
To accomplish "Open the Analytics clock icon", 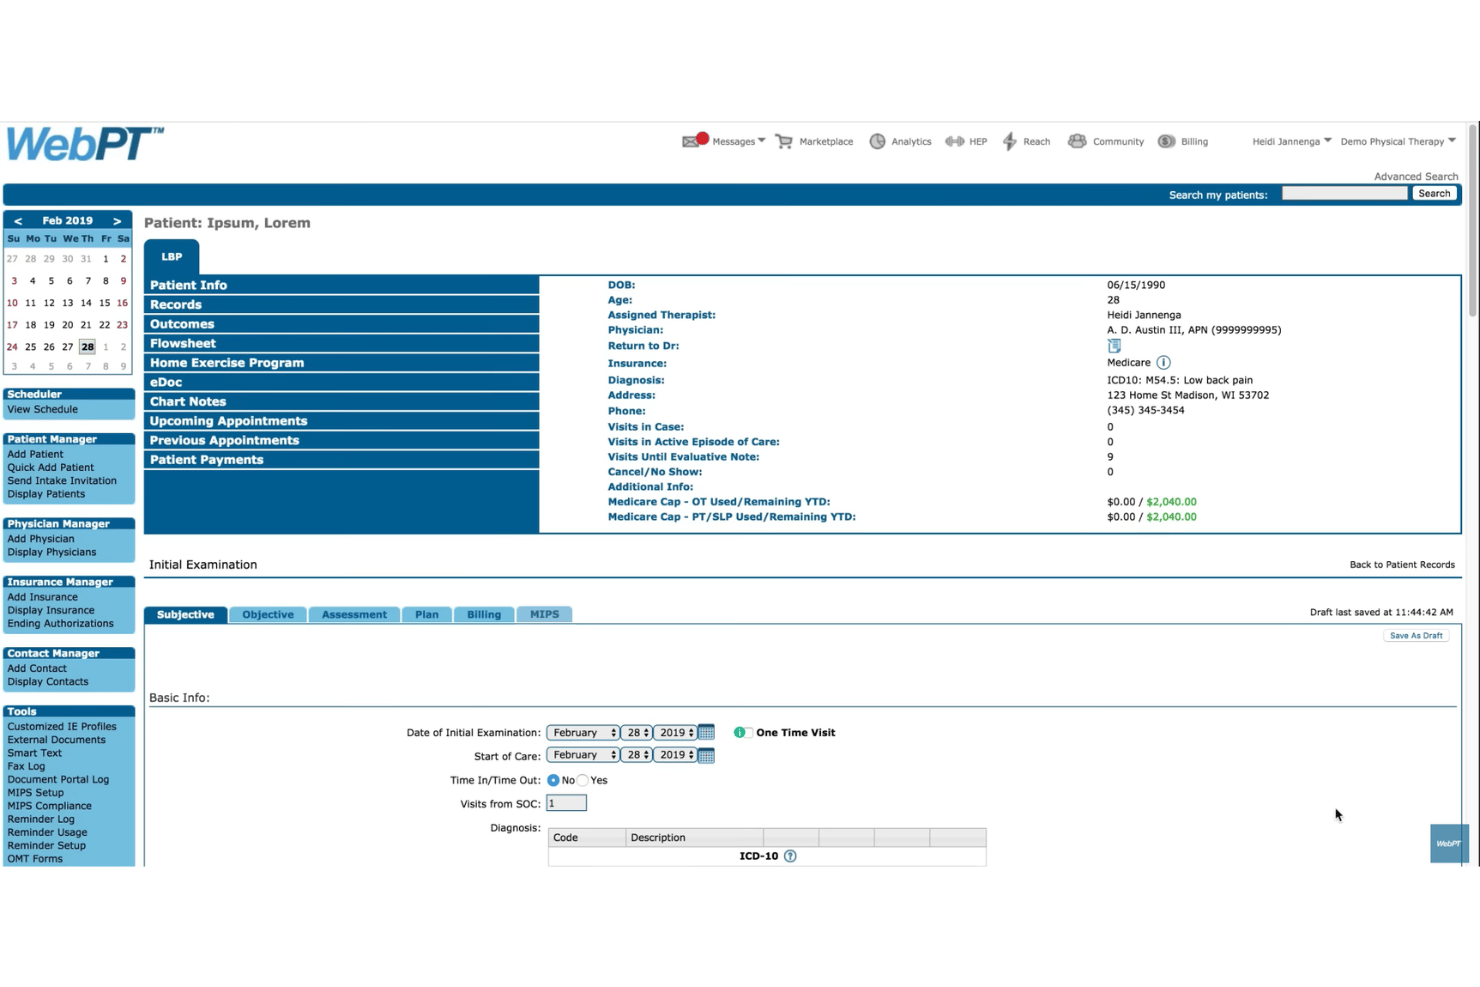I will tap(877, 141).
